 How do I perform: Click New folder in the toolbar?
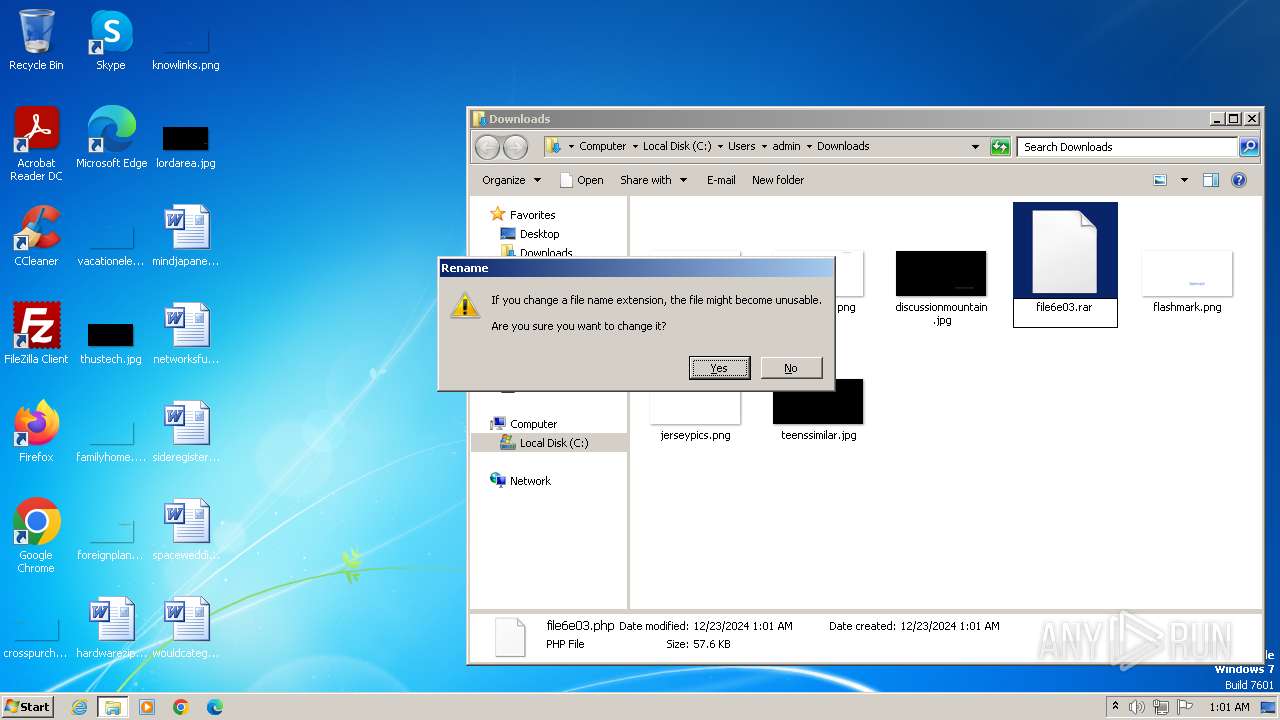pyautogui.click(x=778, y=180)
